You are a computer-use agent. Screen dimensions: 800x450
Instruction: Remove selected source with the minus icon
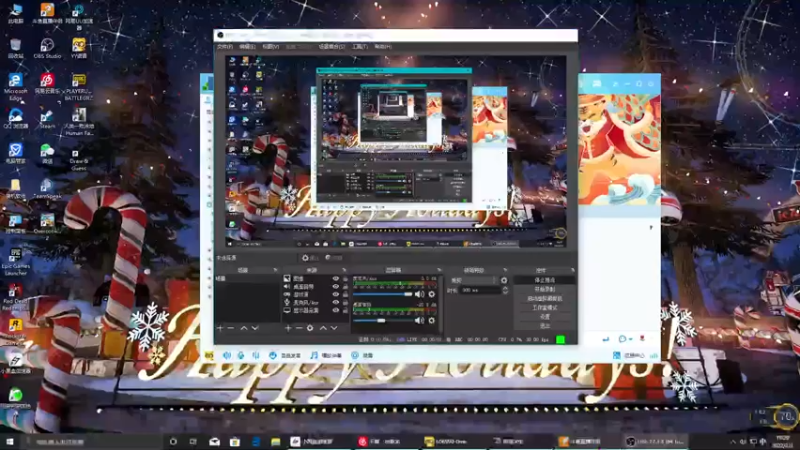pos(299,328)
